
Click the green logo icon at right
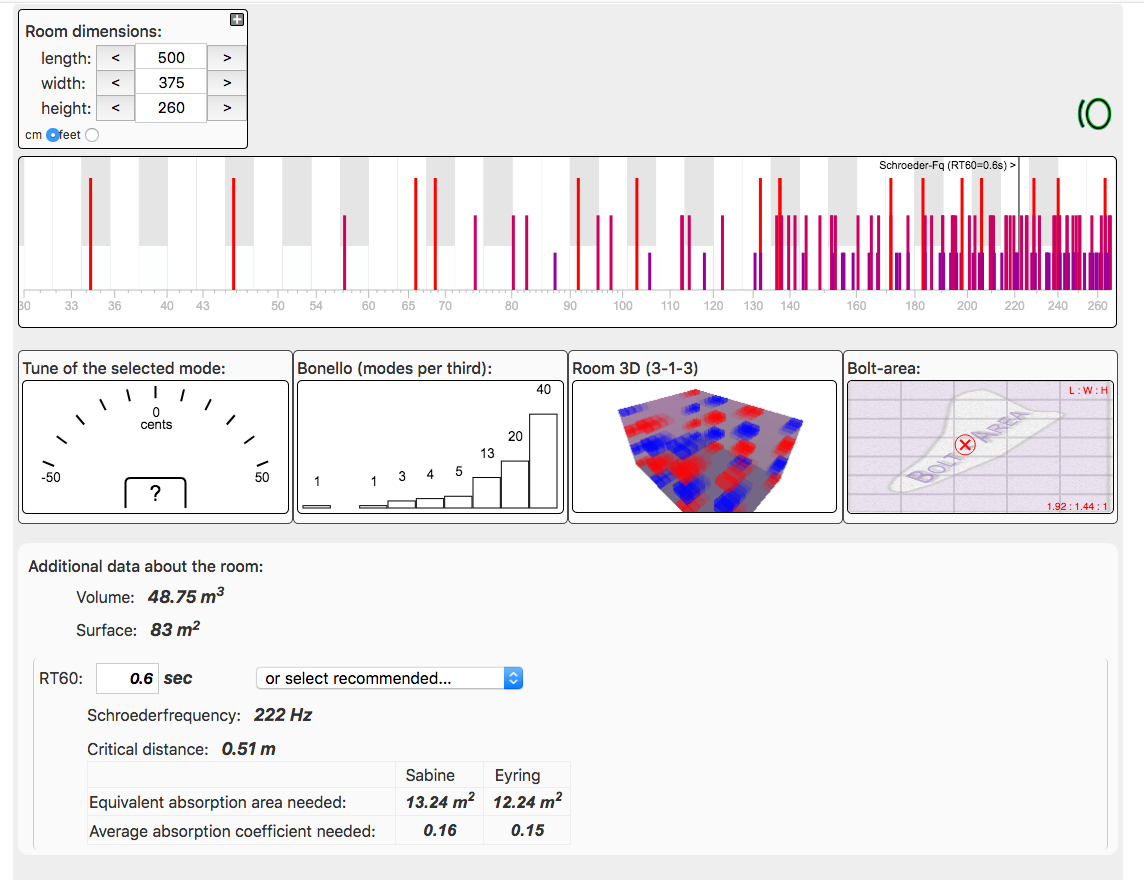click(x=1094, y=115)
